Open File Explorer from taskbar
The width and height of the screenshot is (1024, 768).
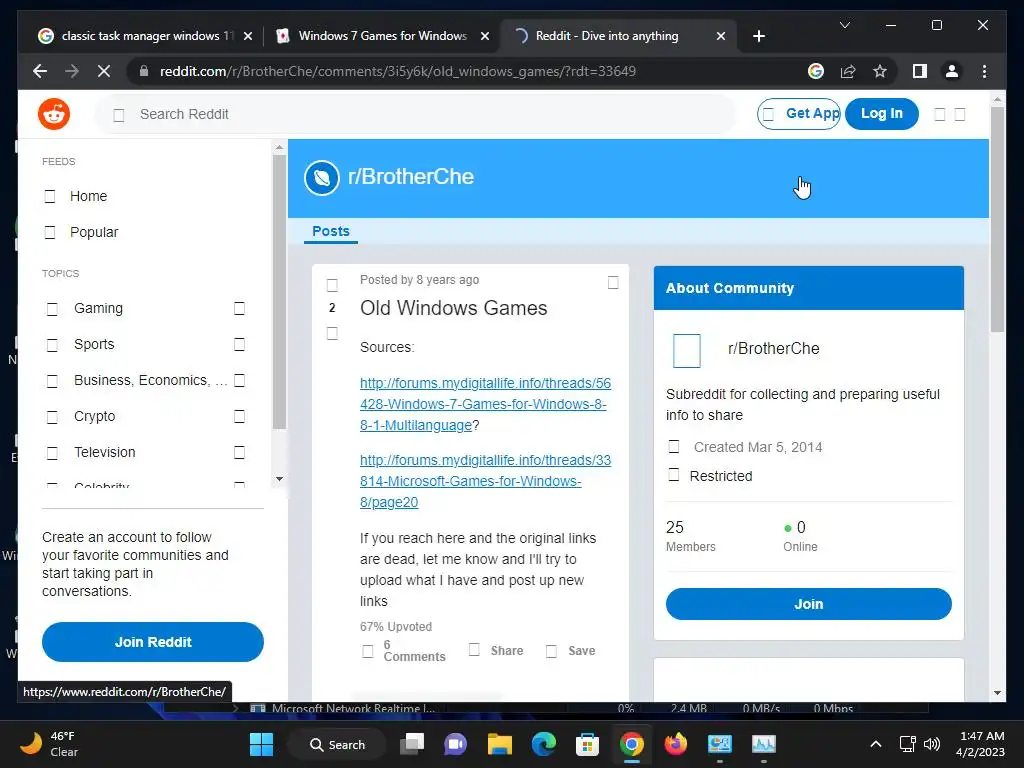tap(500, 744)
